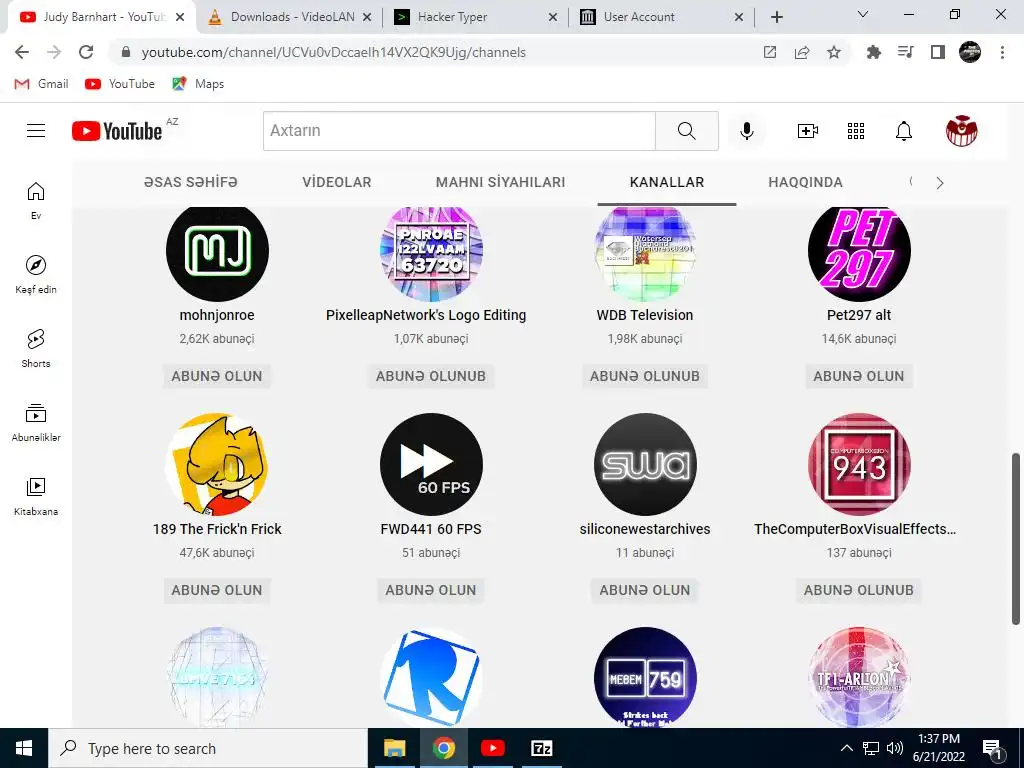Toggle ABUNƏ OLUNUB for TheComputerBoxVisualEffects
The height and width of the screenshot is (768, 1024).
(859, 590)
